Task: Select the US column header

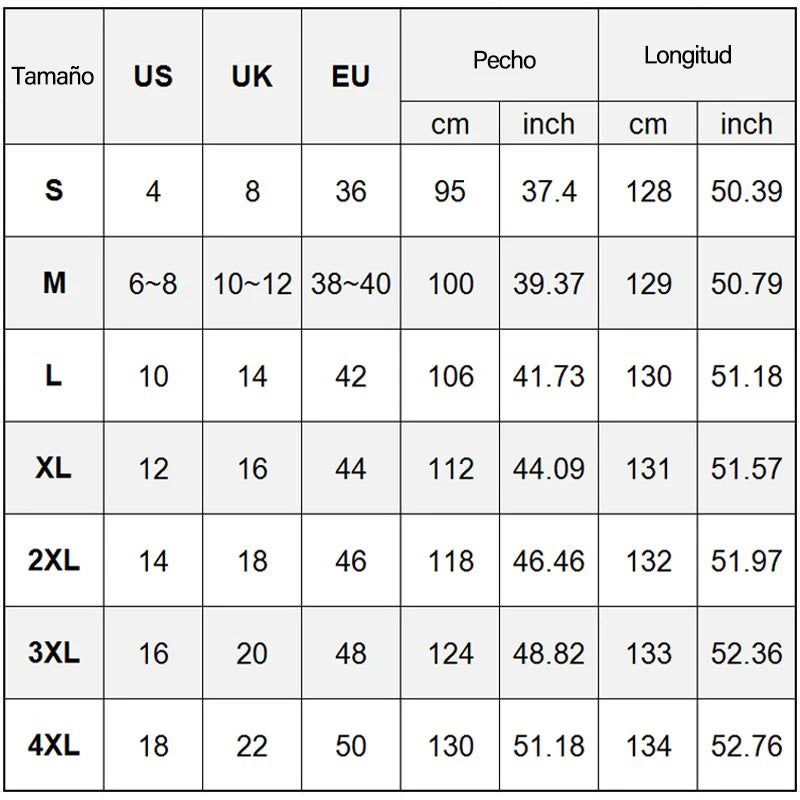Action: 153,77
